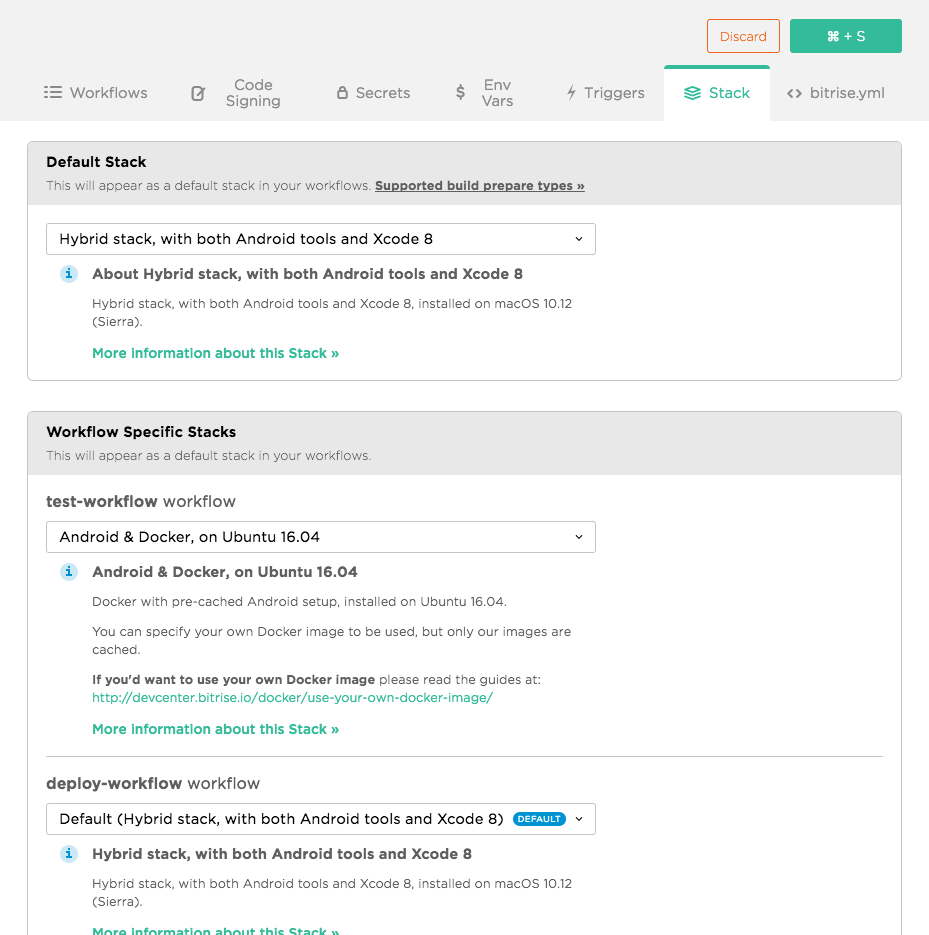Screen dimensions: 929x935
Task: Open the test-workflow stack dropdown
Action: (321, 537)
